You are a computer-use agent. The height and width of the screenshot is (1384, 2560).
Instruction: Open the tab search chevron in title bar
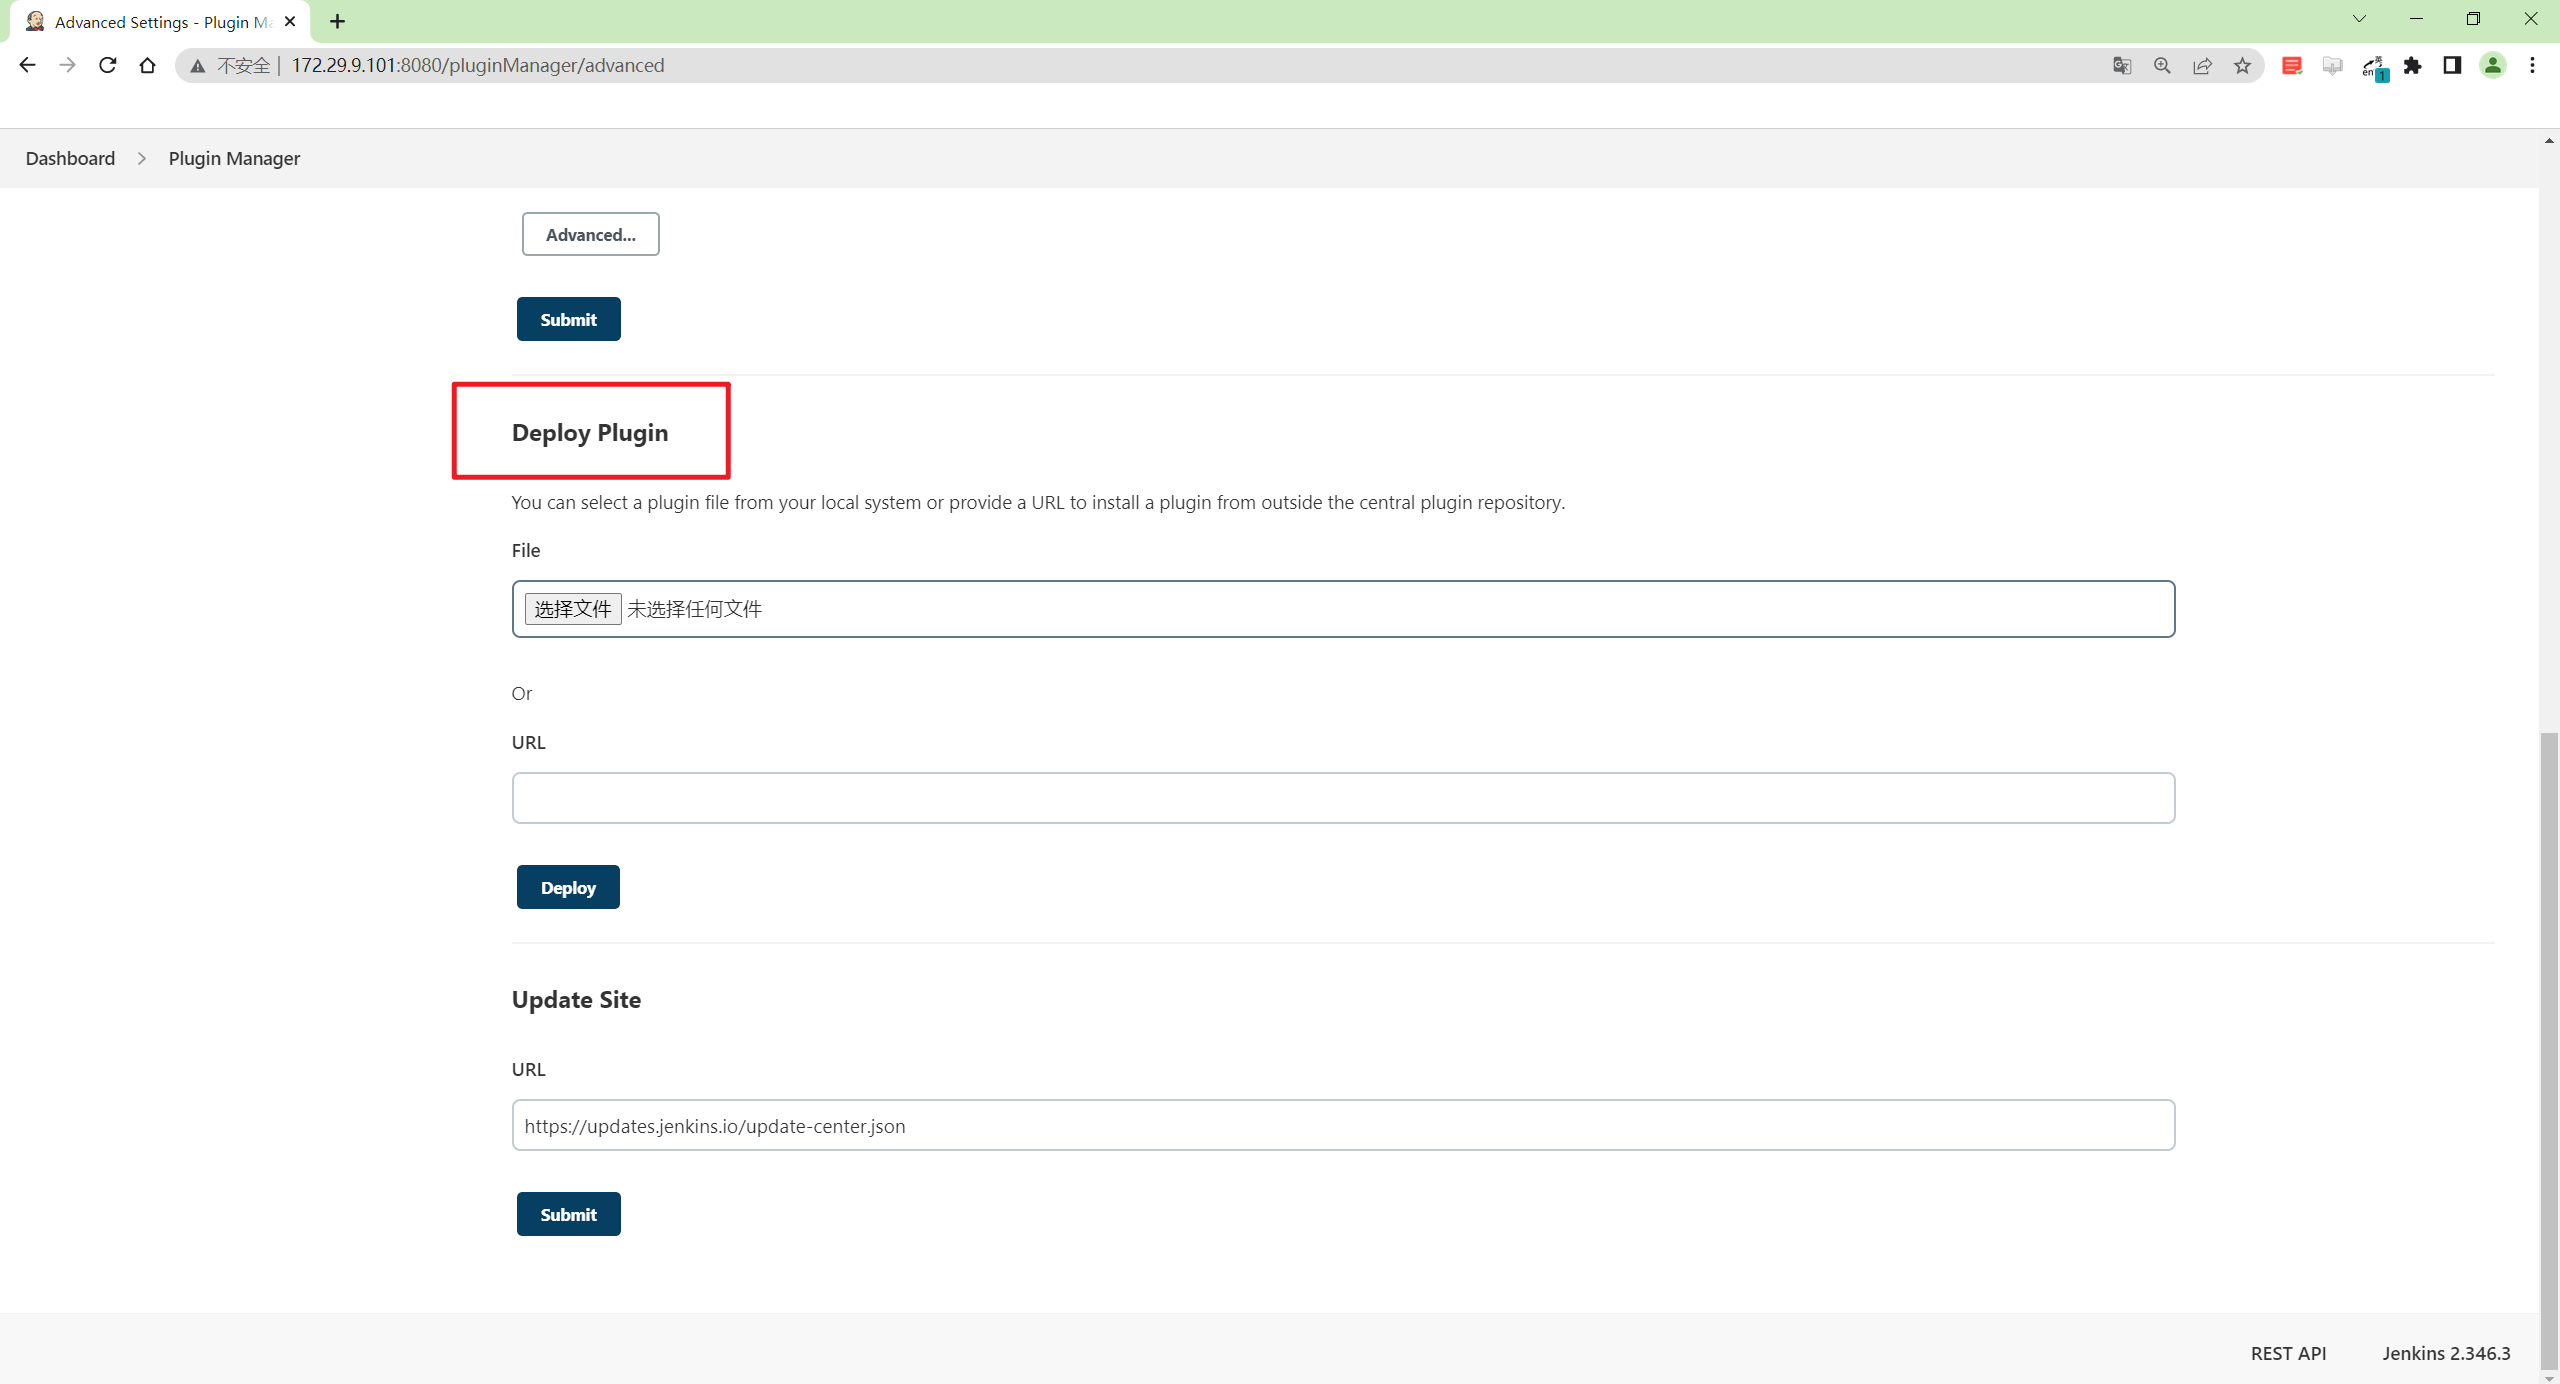pos(2359,19)
